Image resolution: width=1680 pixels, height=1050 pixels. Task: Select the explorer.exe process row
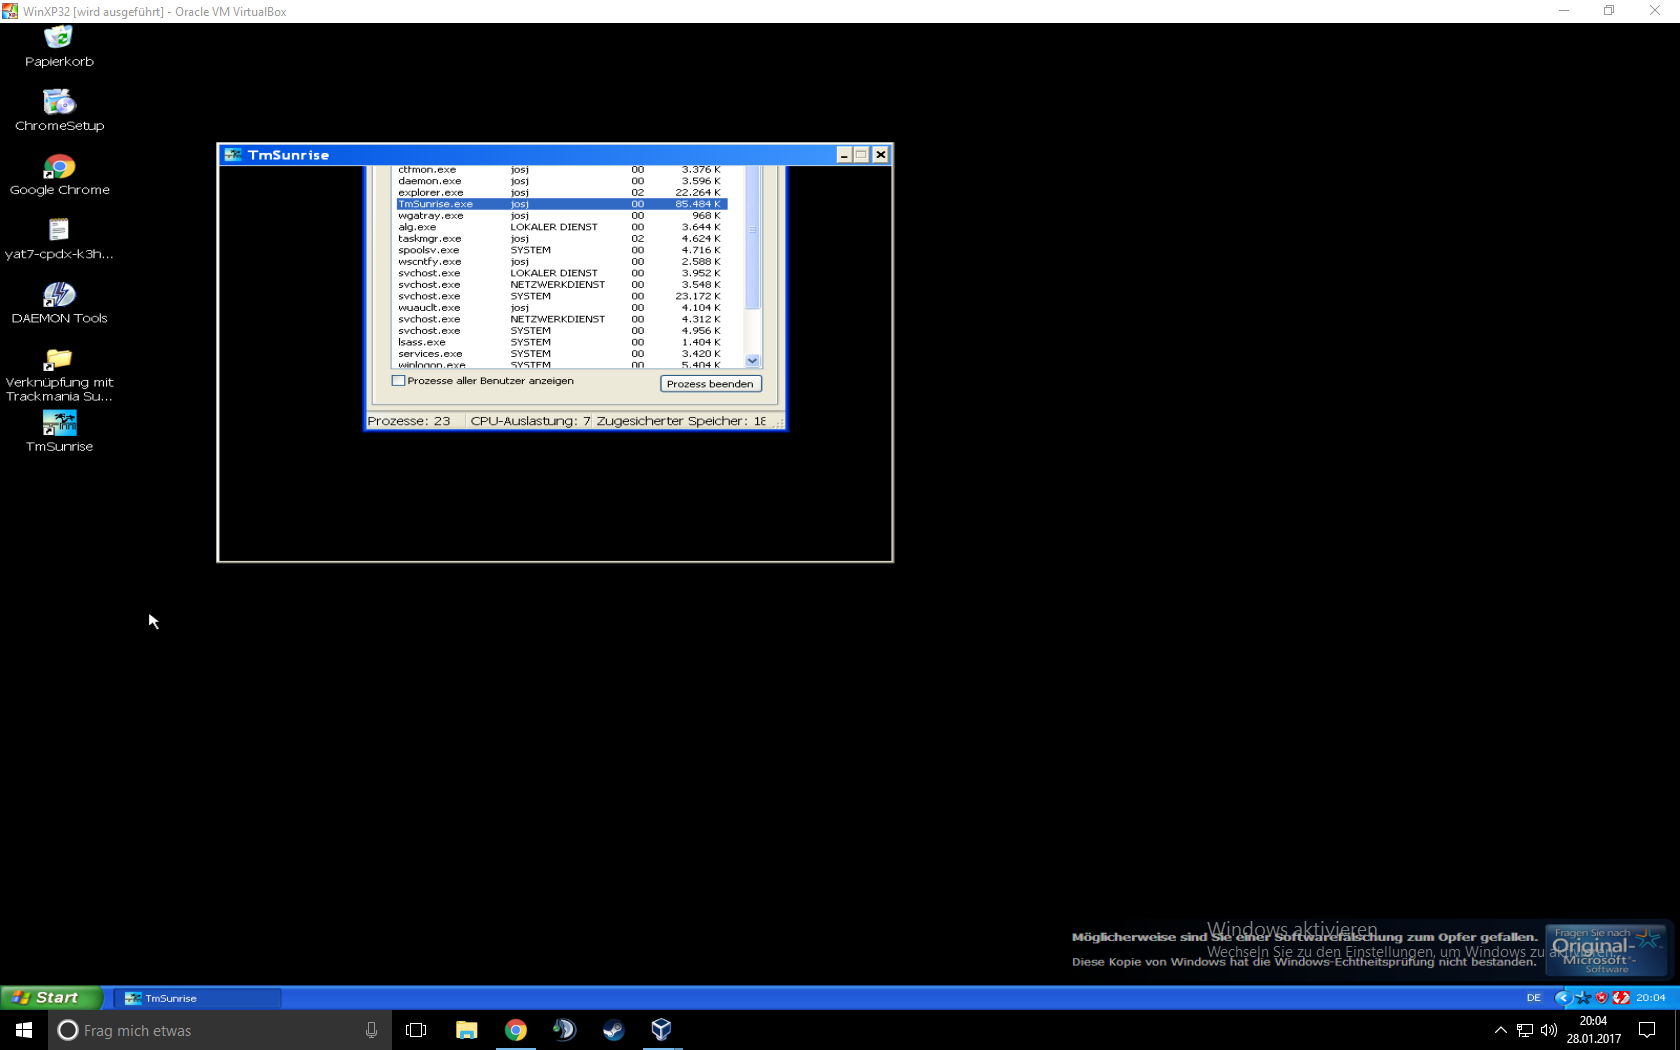pyautogui.click(x=561, y=192)
